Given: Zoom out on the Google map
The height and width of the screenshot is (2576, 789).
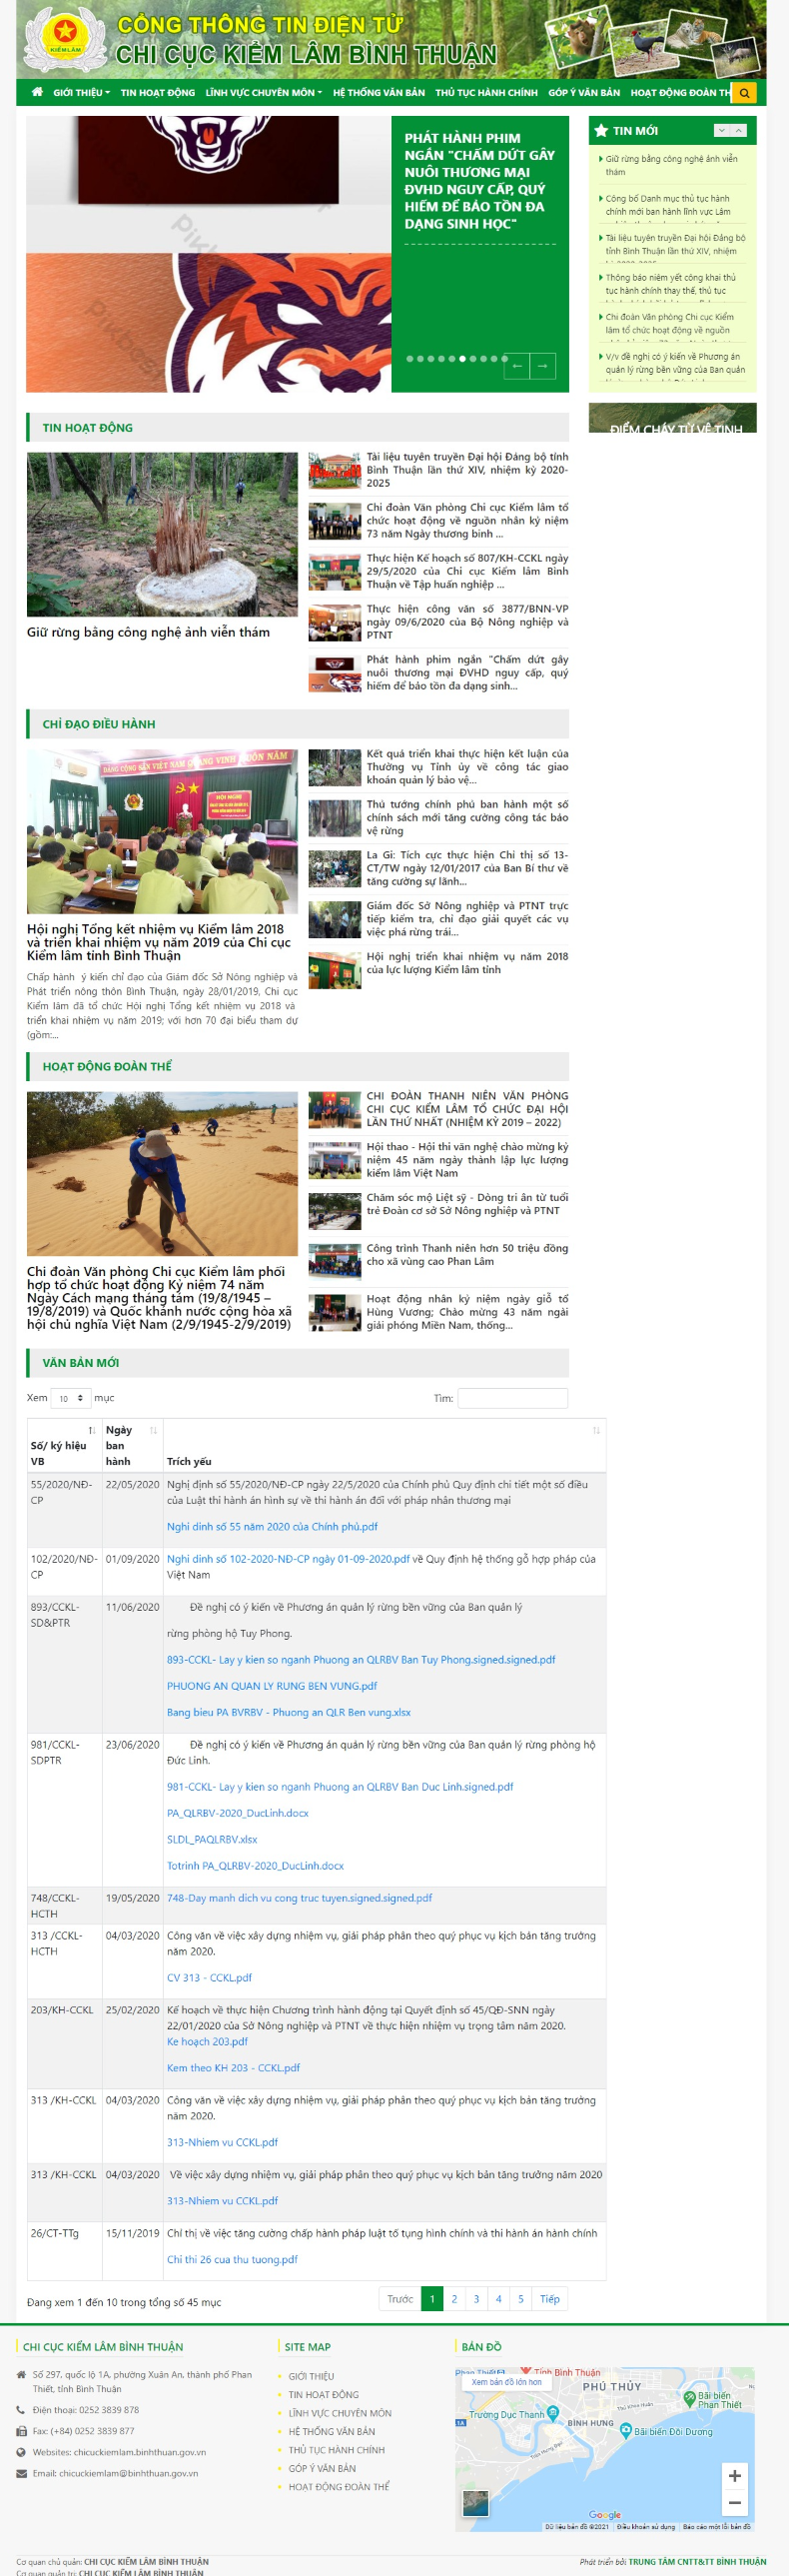Looking at the screenshot, I should pos(734,2502).
